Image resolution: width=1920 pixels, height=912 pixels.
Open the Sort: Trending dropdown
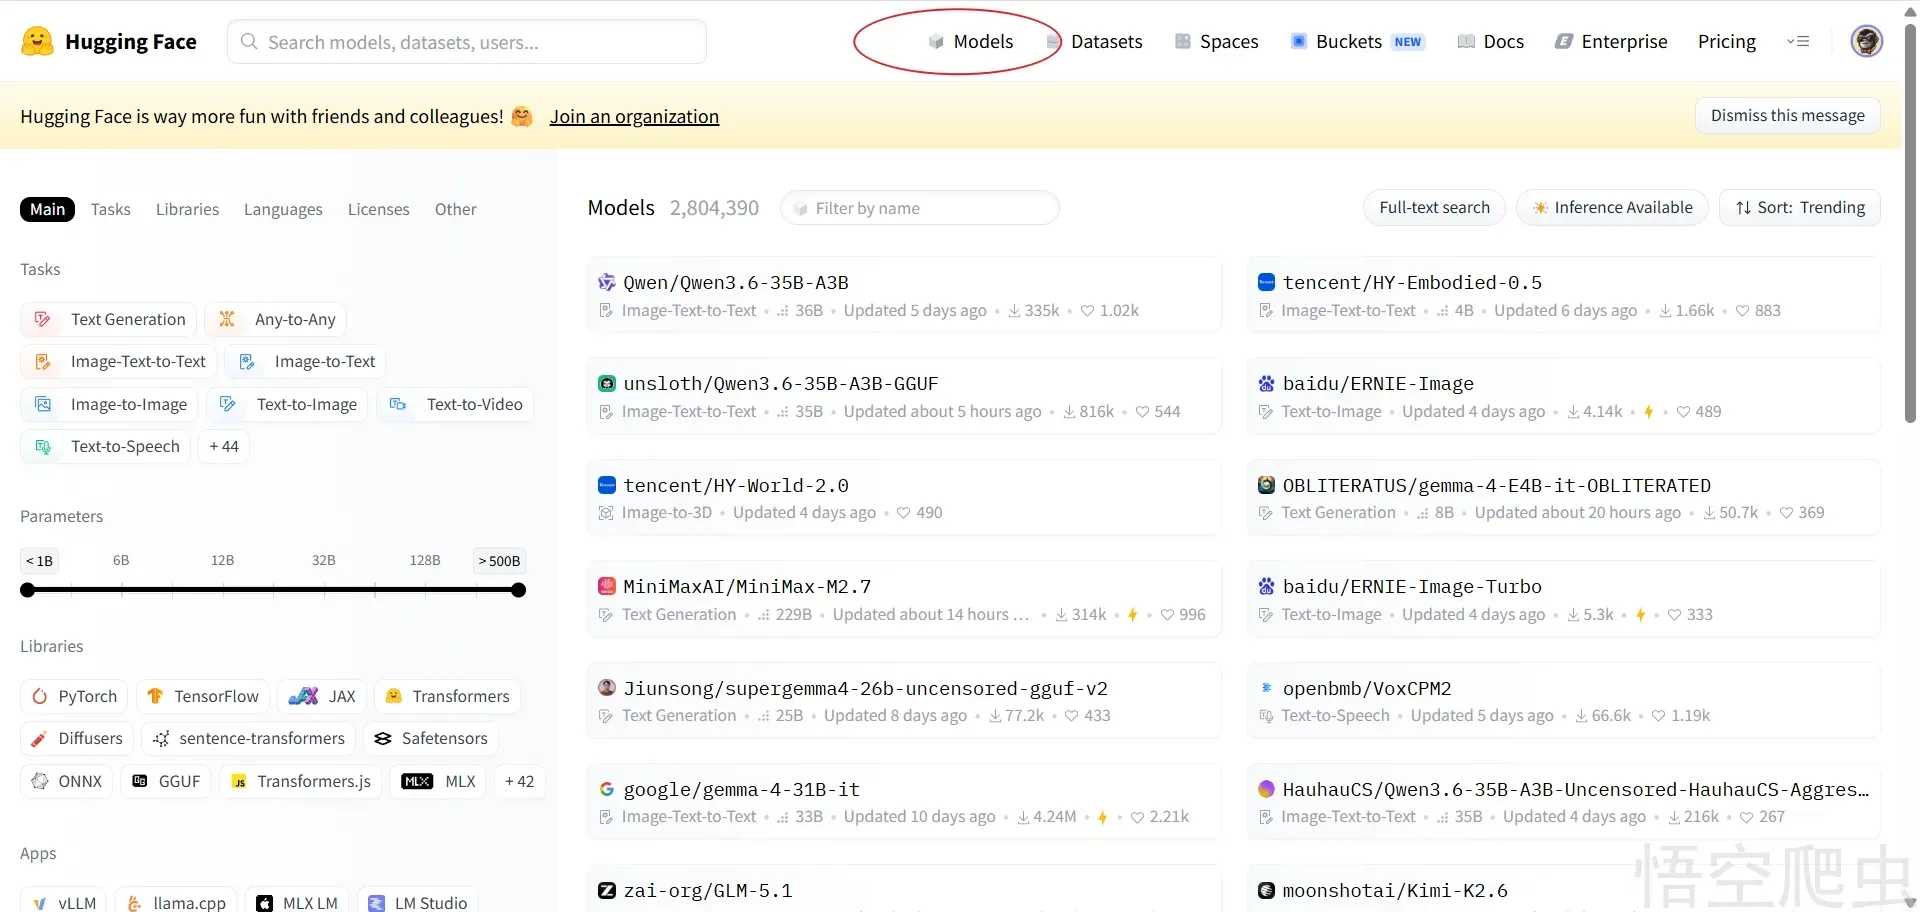point(1800,208)
